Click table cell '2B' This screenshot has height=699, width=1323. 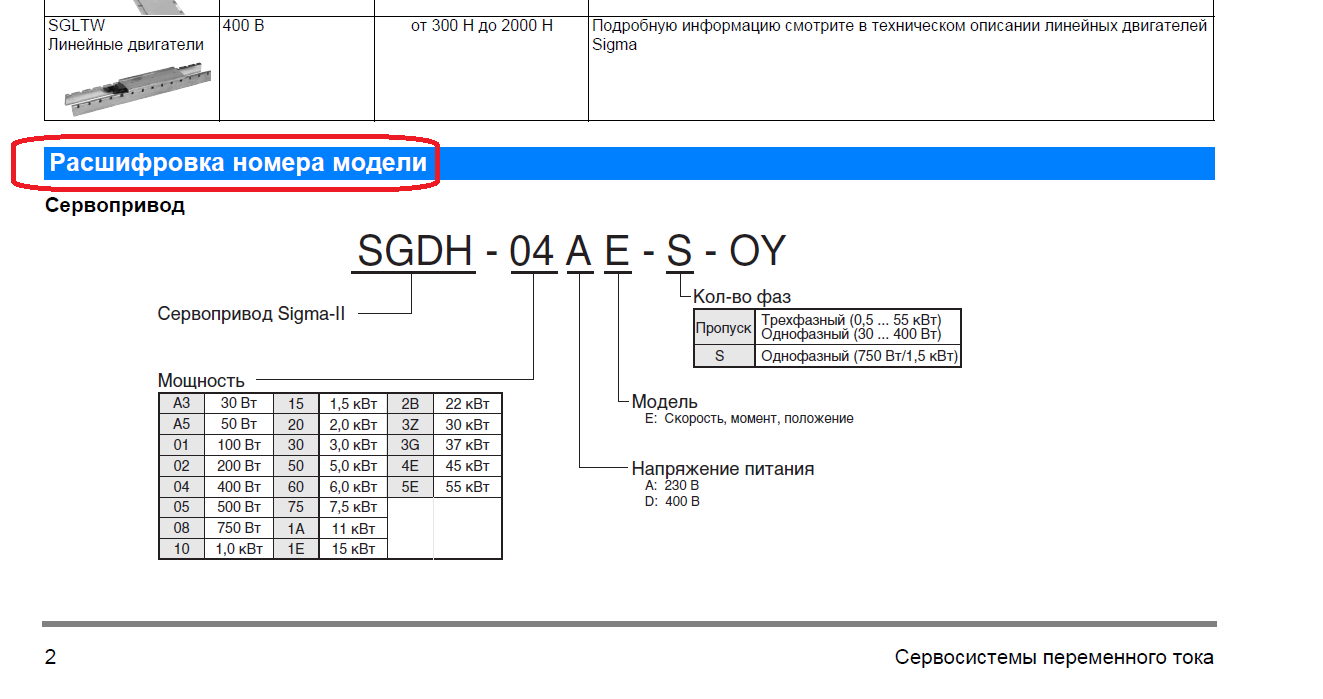pos(411,404)
